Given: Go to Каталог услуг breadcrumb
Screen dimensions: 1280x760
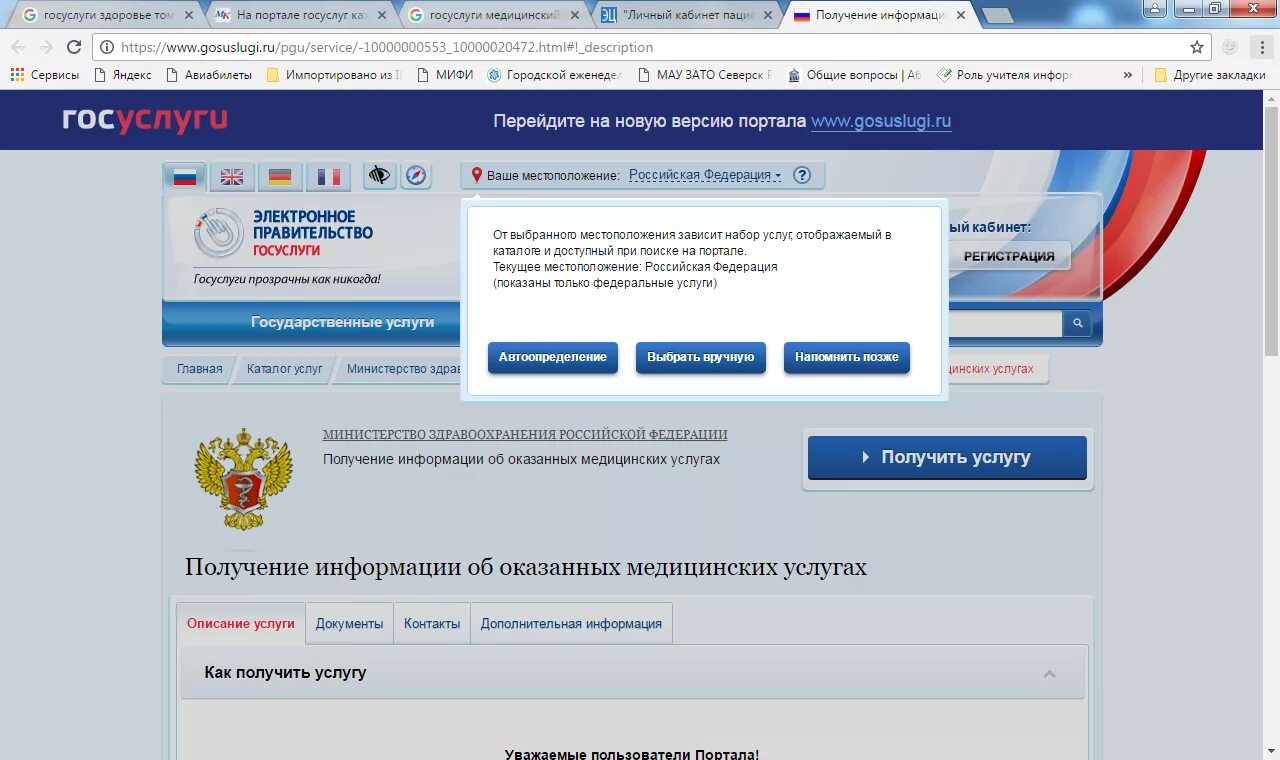Looking at the screenshot, I should click(285, 369).
